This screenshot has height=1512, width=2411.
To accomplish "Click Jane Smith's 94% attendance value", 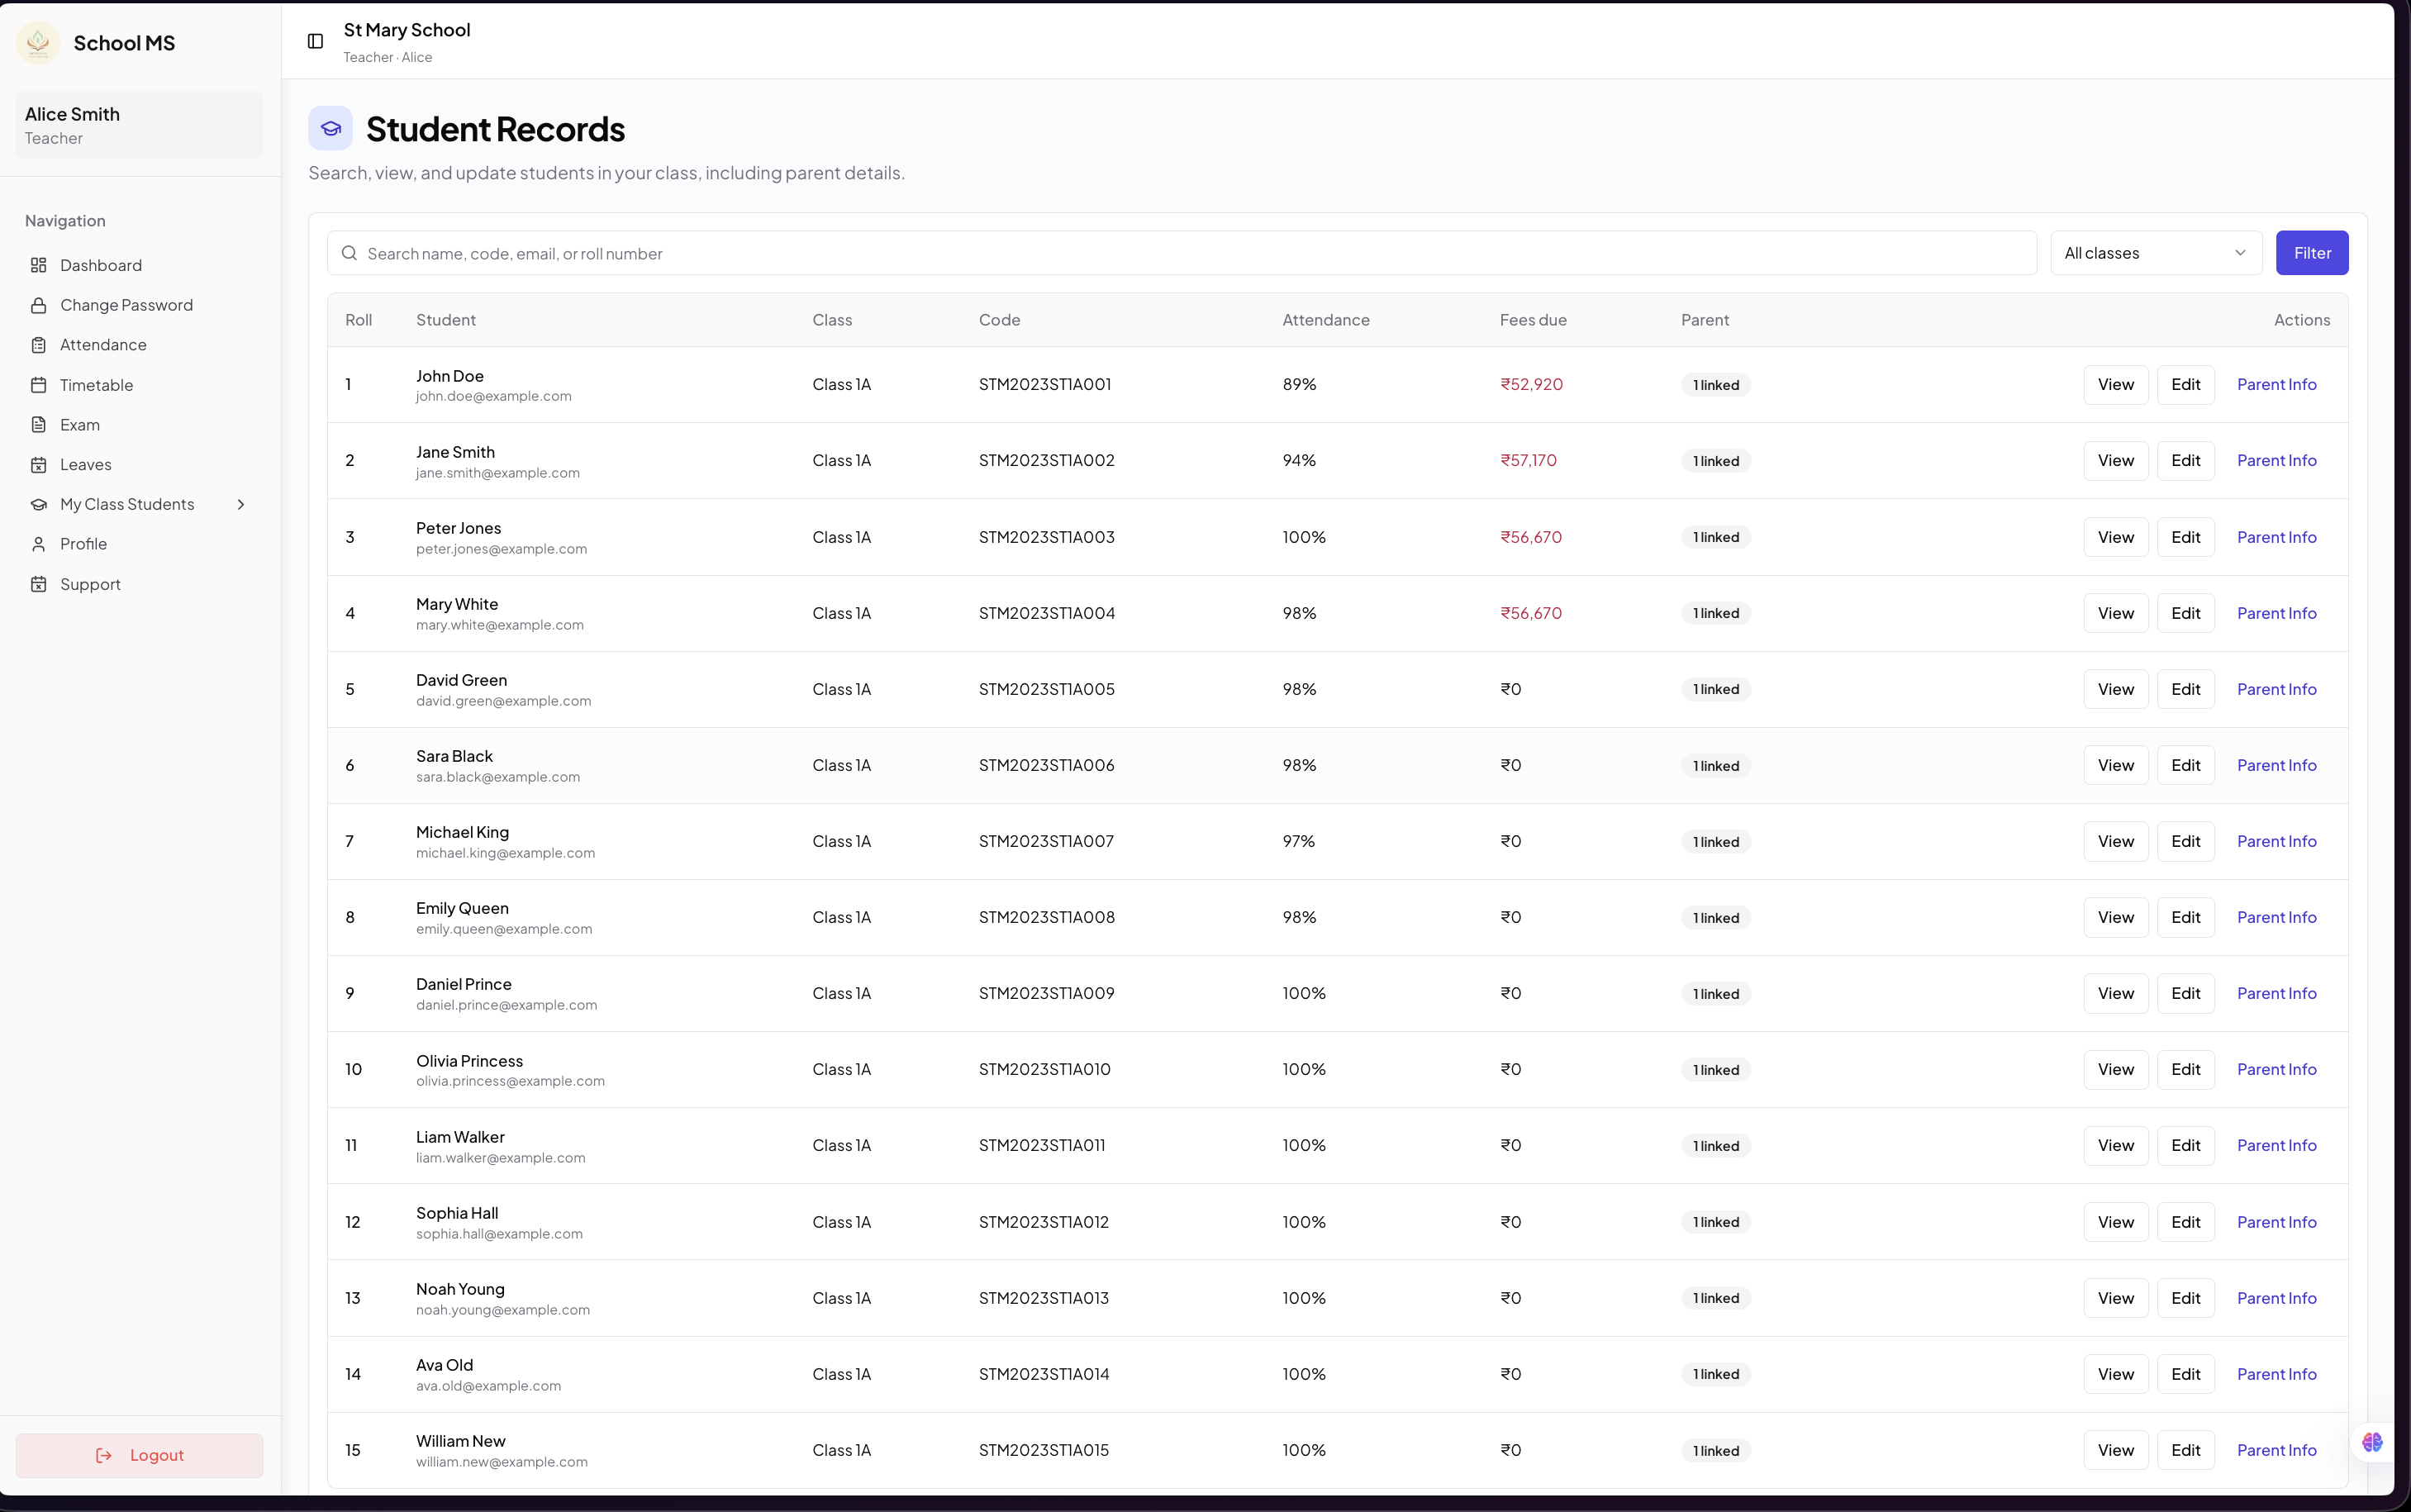I will (1299, 460).
